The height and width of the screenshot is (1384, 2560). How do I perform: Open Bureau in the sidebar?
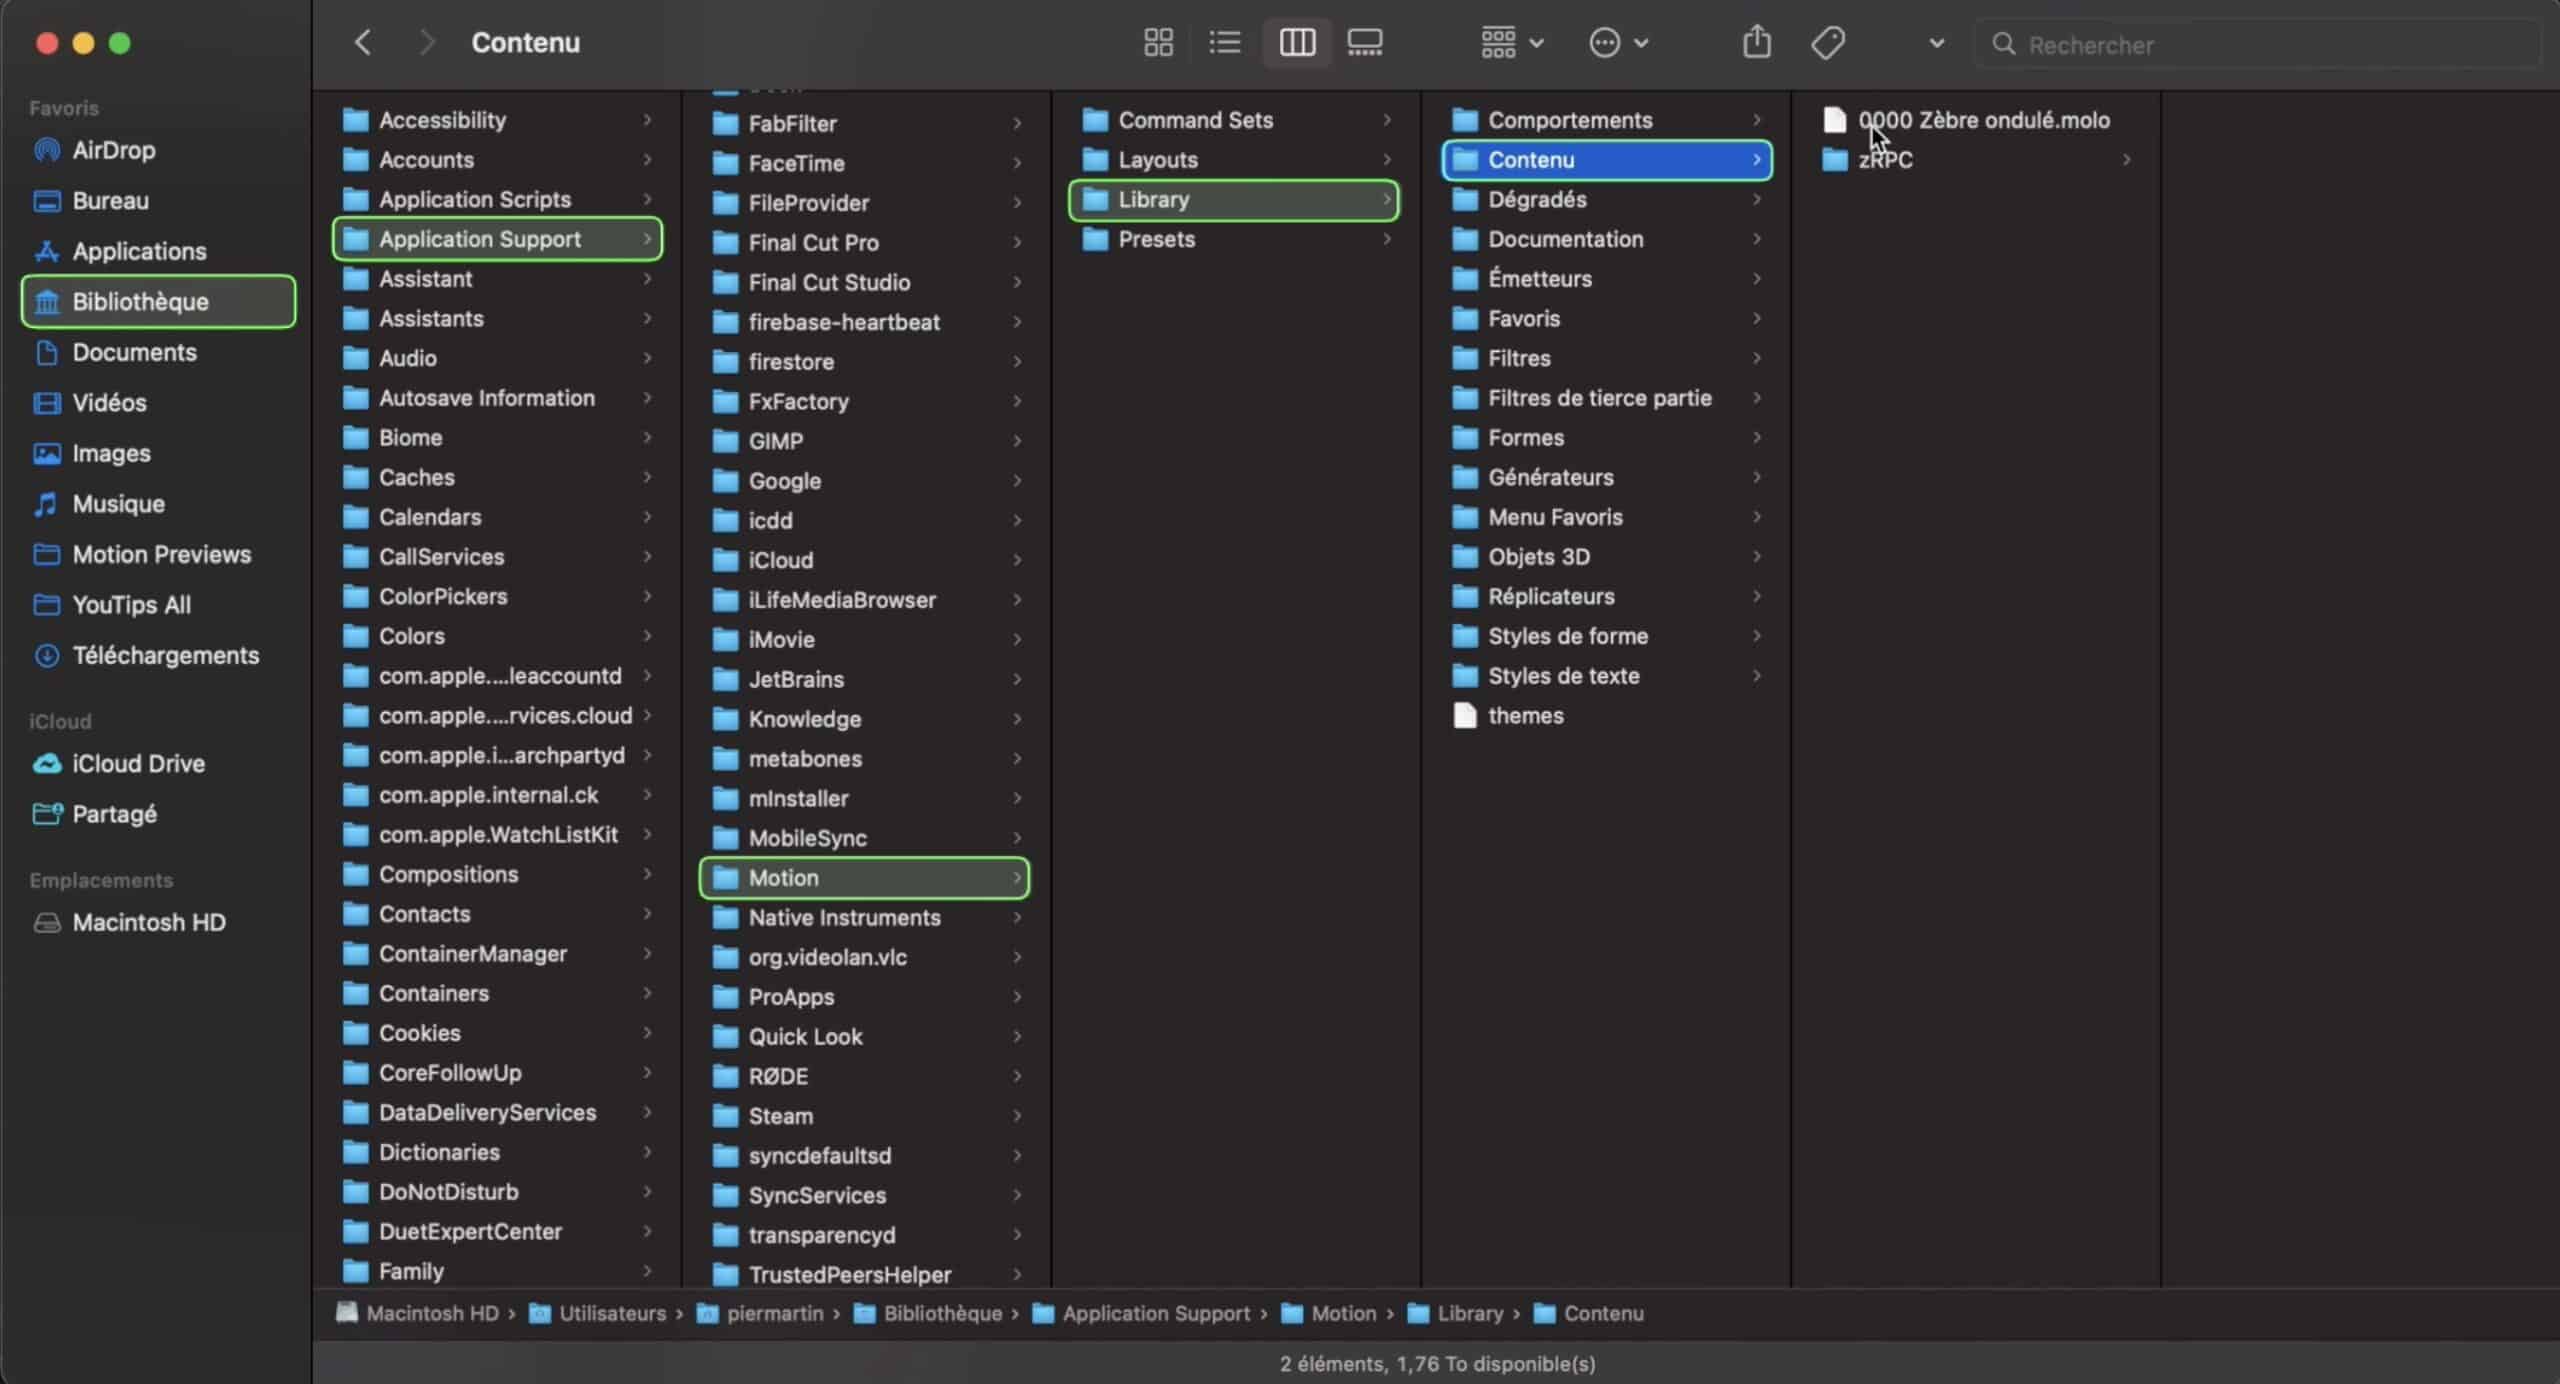tap(158, 200)
